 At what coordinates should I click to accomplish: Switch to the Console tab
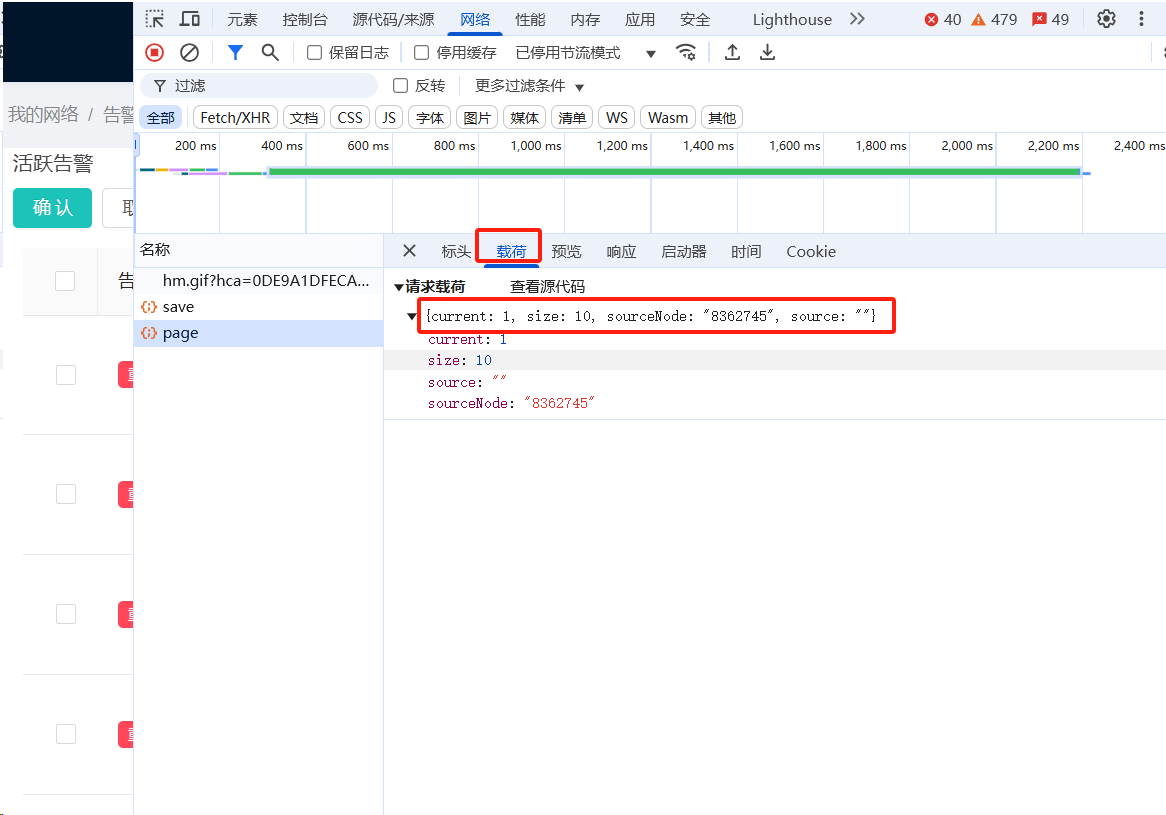pos(305,19)
